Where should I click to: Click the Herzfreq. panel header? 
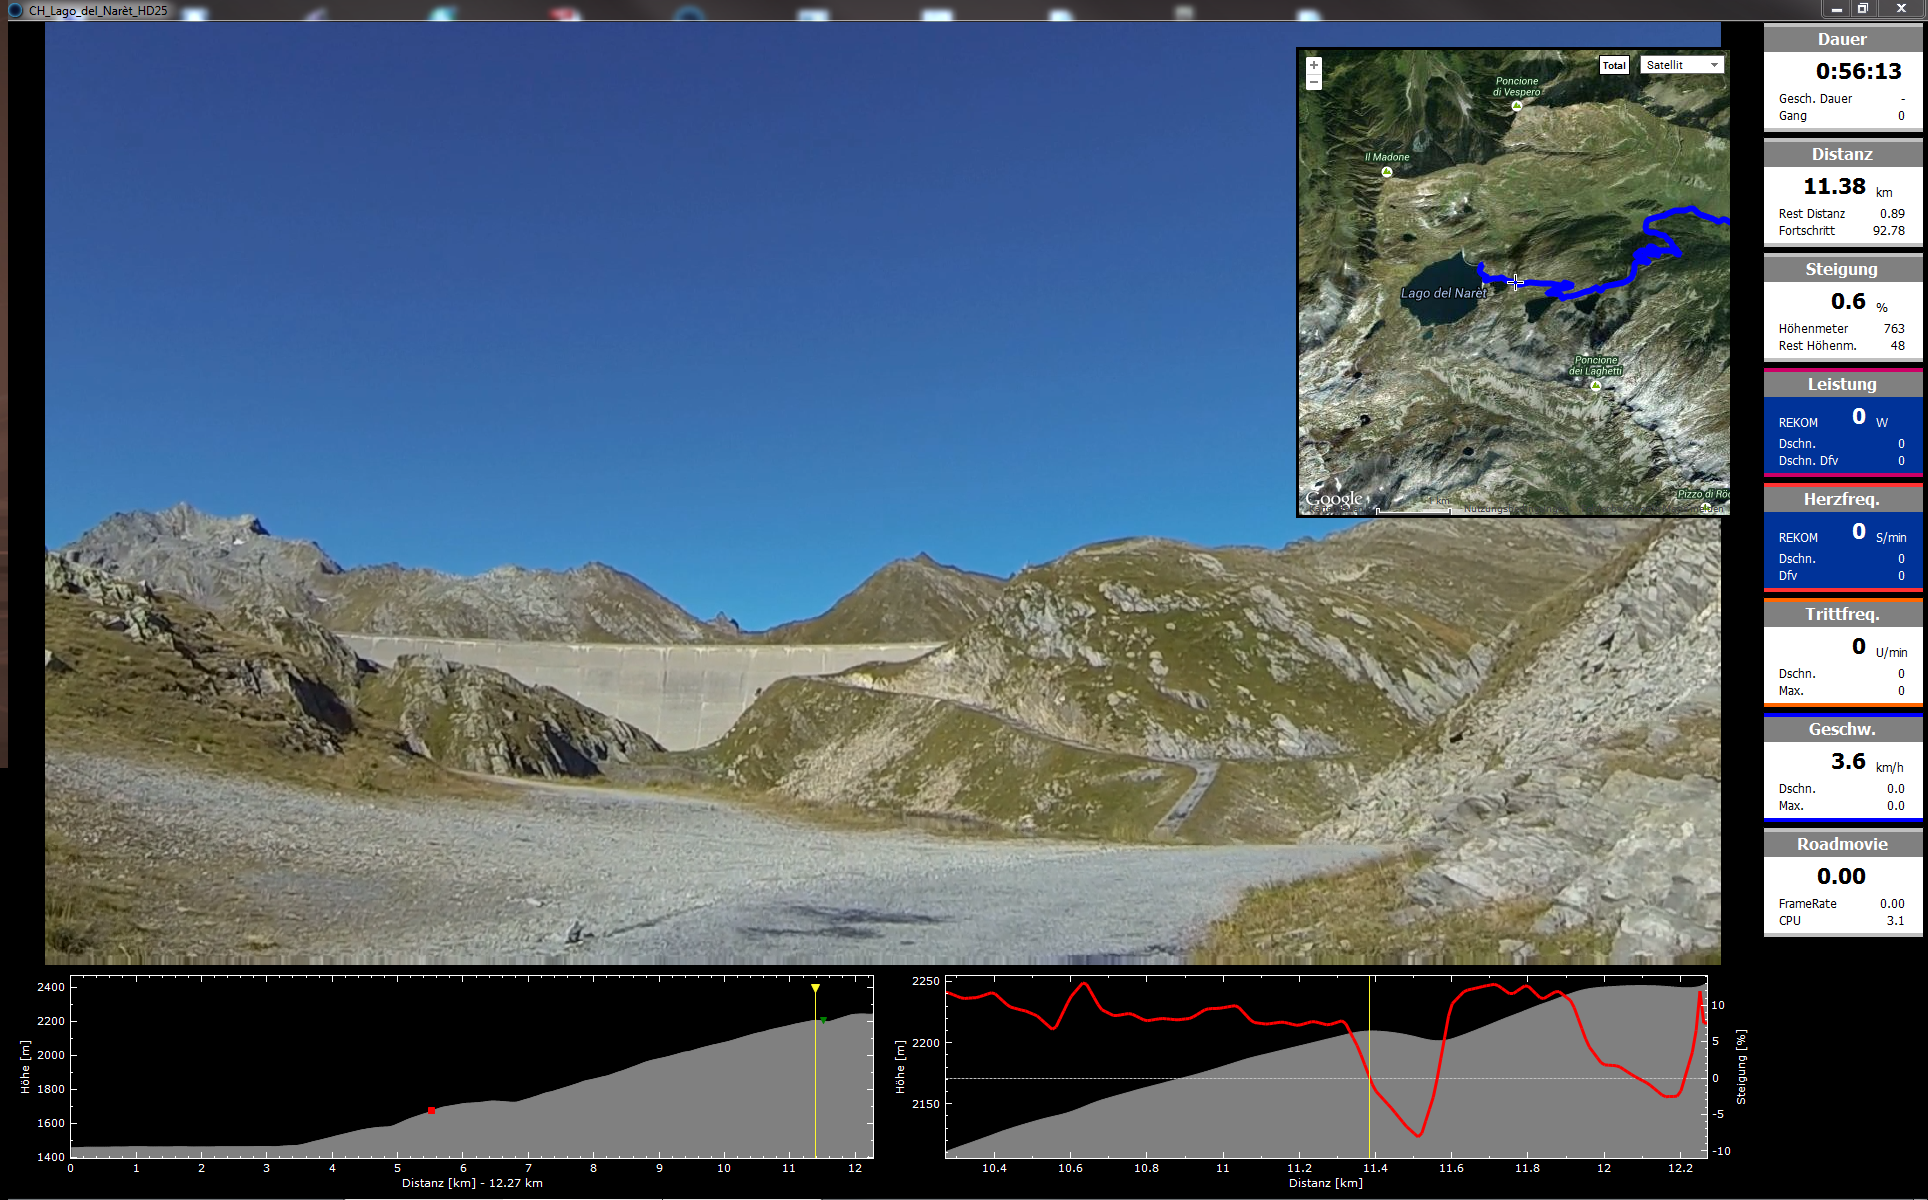tap(1842, 500)
